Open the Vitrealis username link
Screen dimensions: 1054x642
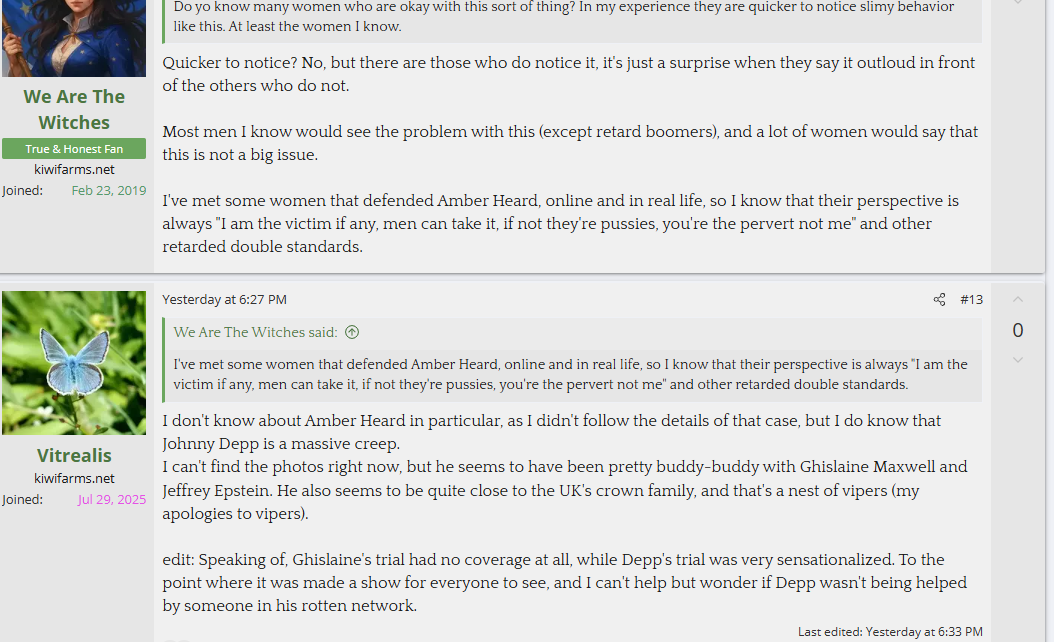pyautogui.click(x=74, y=455)
